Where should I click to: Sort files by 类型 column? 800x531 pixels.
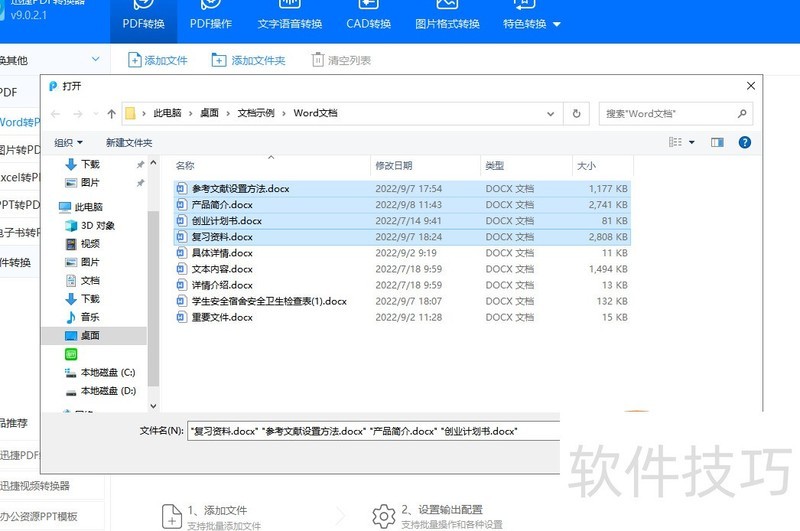[x=526, y=165]
